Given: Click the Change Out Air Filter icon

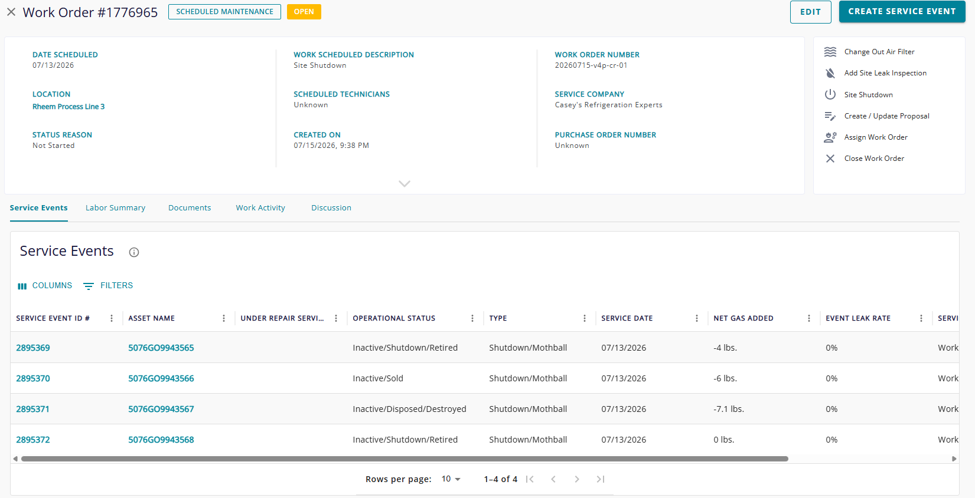Looking at the screenshot, I should (830, 52).
